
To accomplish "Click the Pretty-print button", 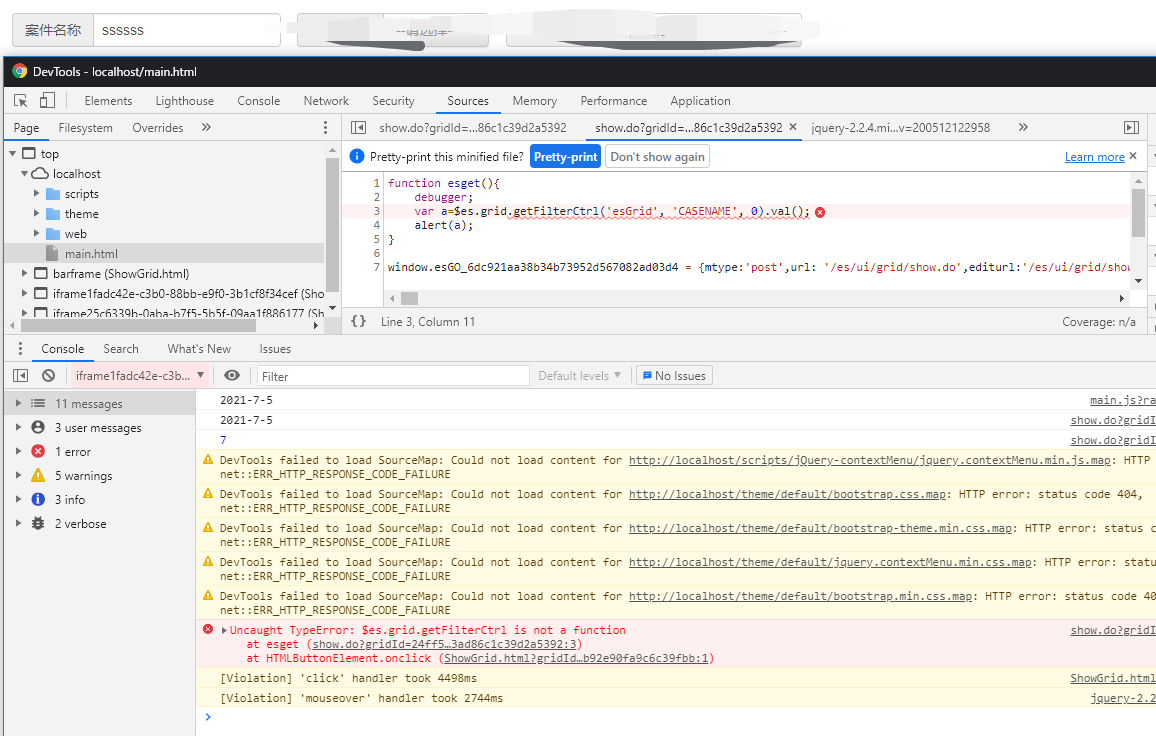I will [x=565, y=156].
